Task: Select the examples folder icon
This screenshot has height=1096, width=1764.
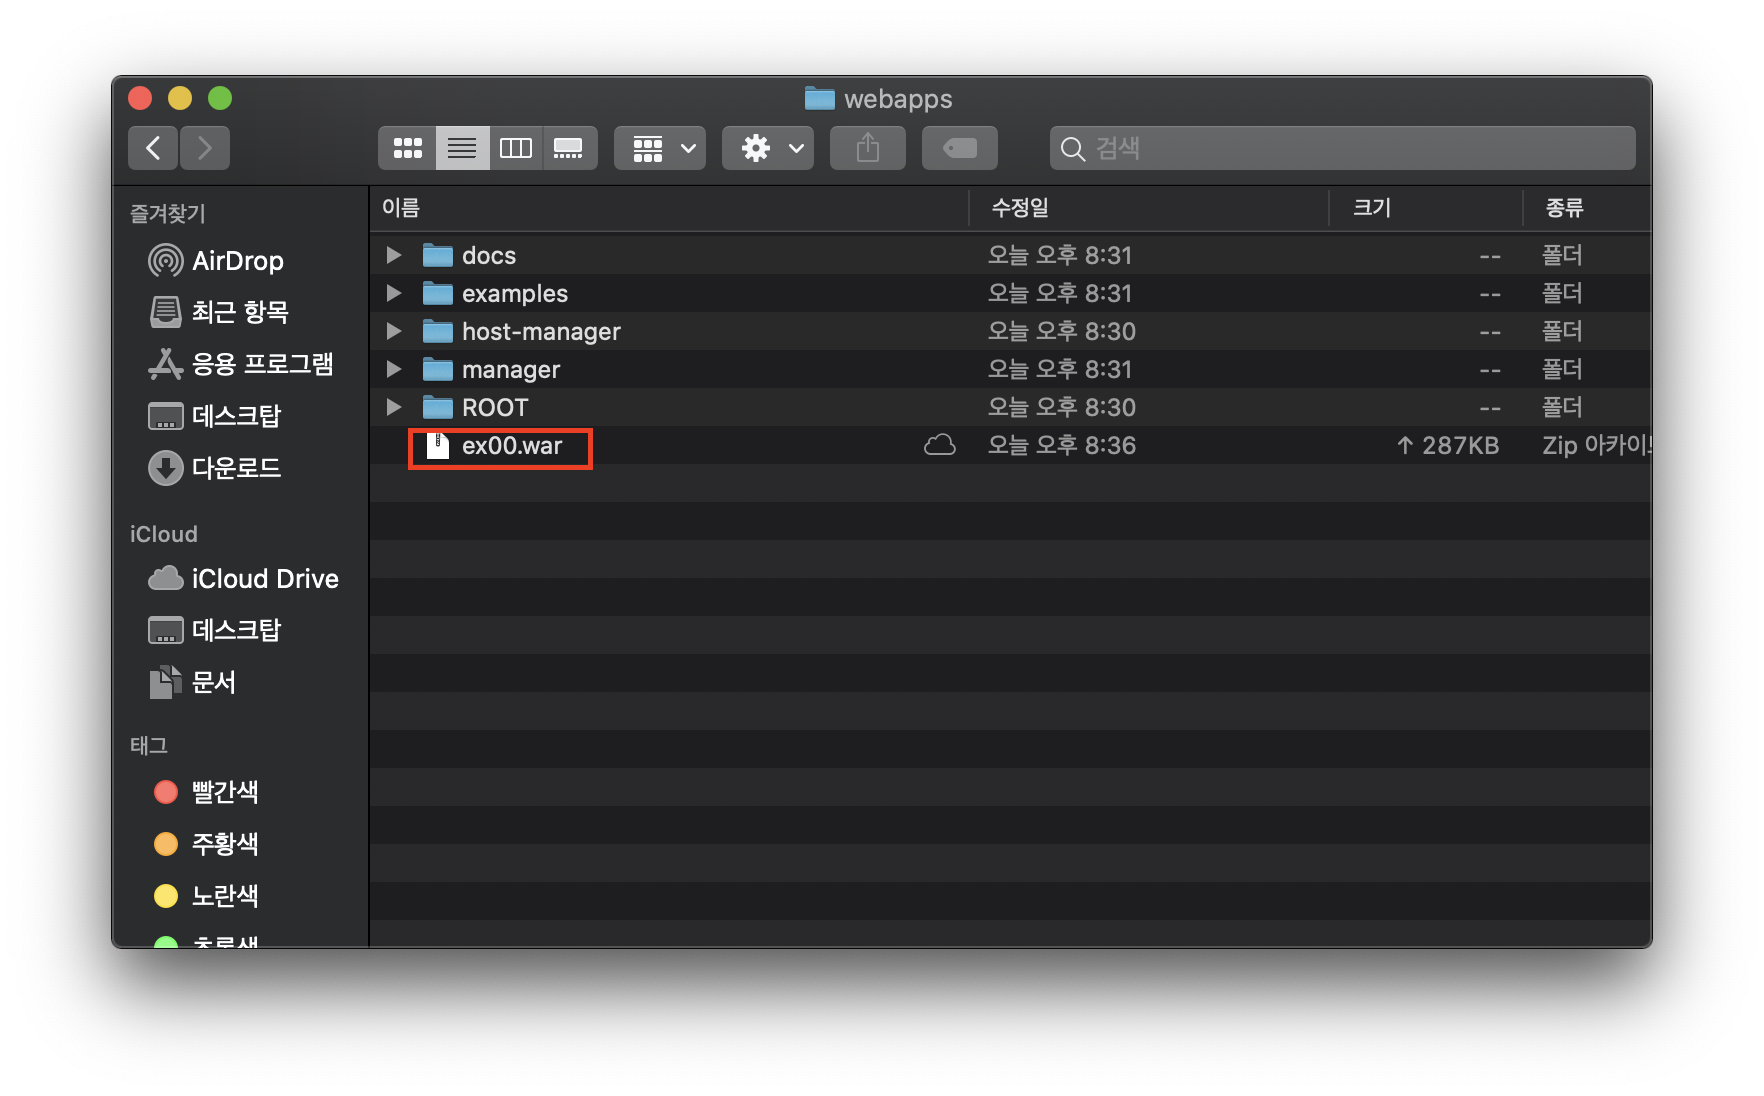Action: click(x=438, y=293)
